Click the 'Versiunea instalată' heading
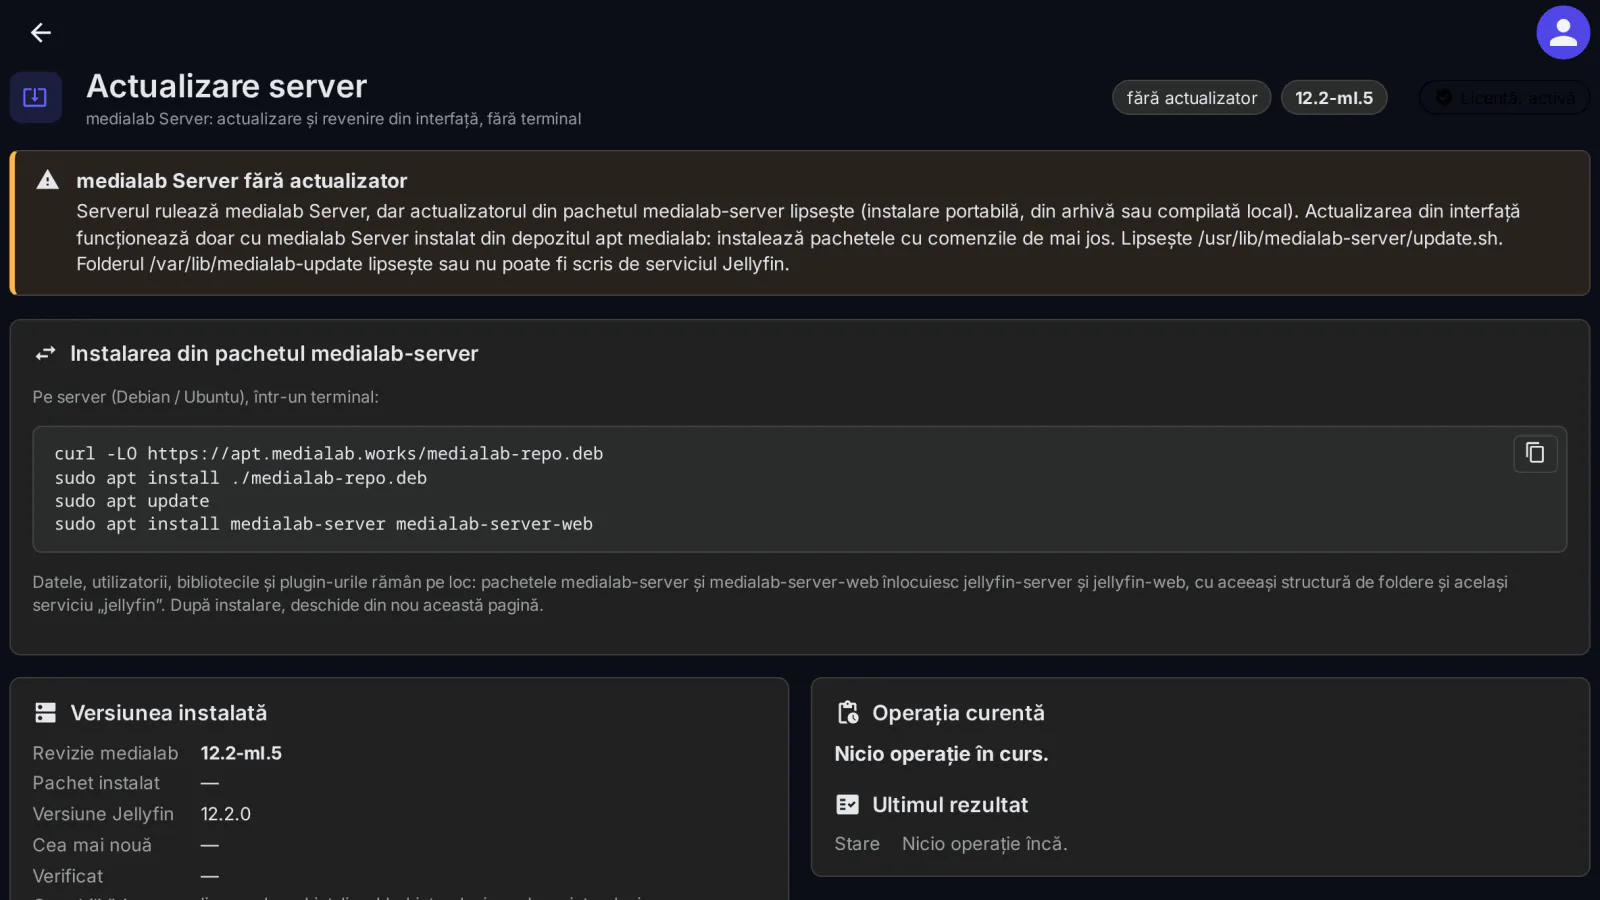 [169, 713]
